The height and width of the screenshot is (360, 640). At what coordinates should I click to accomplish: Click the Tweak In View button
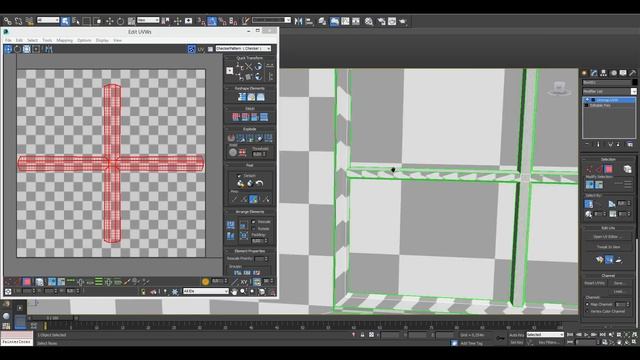[608, 247]
